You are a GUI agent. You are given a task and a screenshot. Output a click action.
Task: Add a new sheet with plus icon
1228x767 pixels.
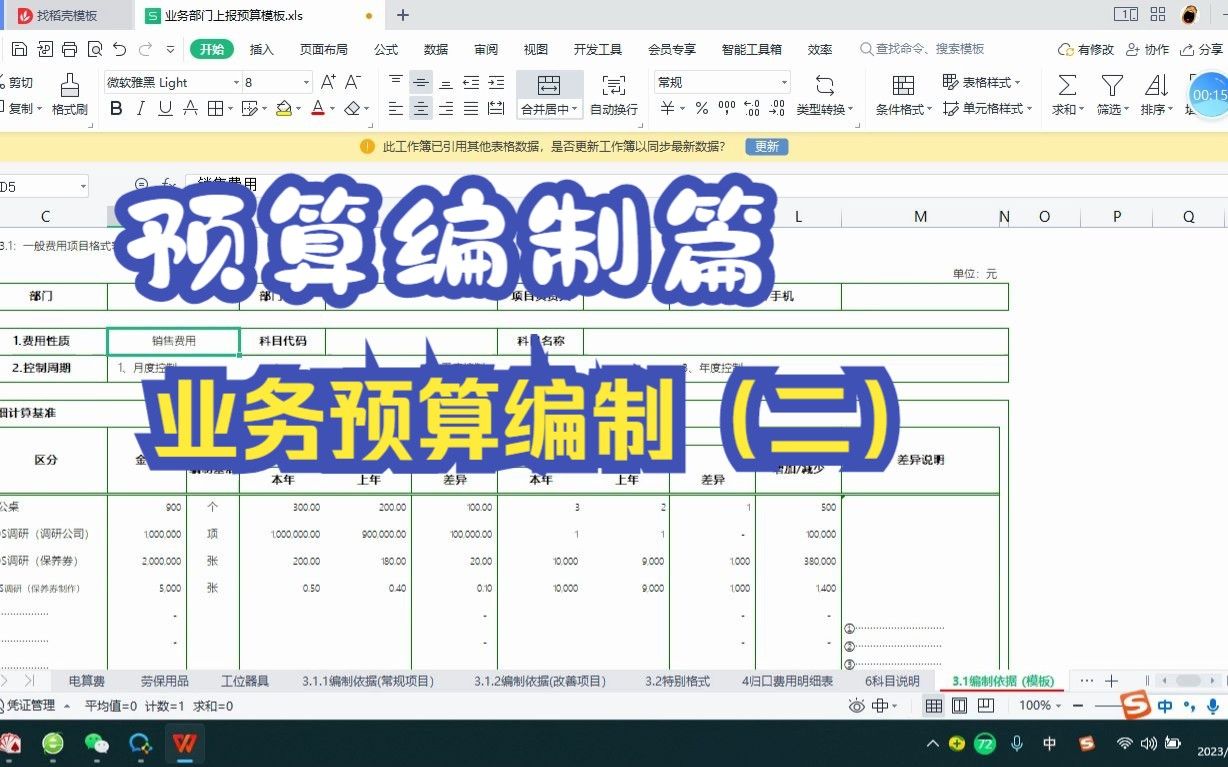pyautogui.click(x=1111, y=681)
